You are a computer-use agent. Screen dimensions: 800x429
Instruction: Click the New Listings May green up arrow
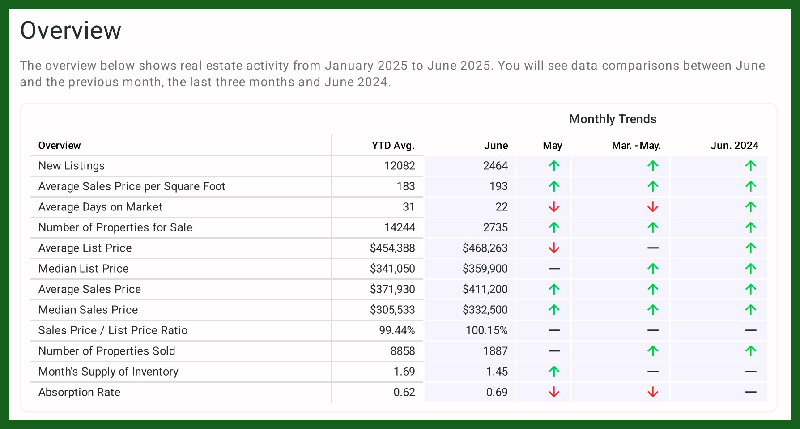tap(553, 165)
